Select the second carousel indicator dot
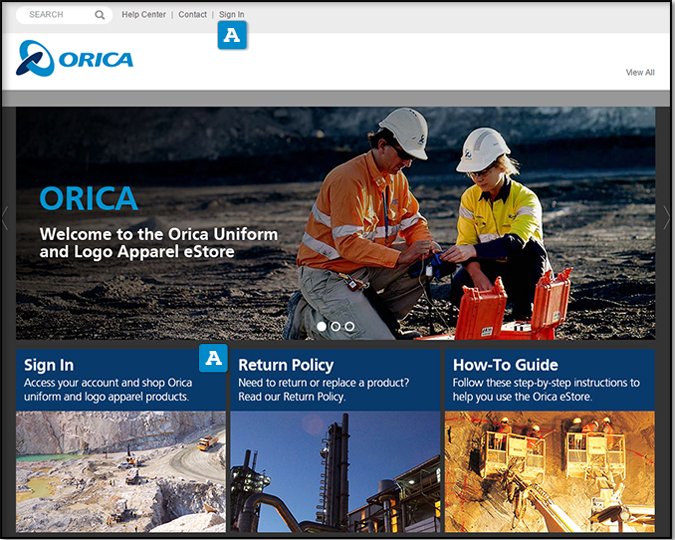675x540 pixels. tap(336, 326)
